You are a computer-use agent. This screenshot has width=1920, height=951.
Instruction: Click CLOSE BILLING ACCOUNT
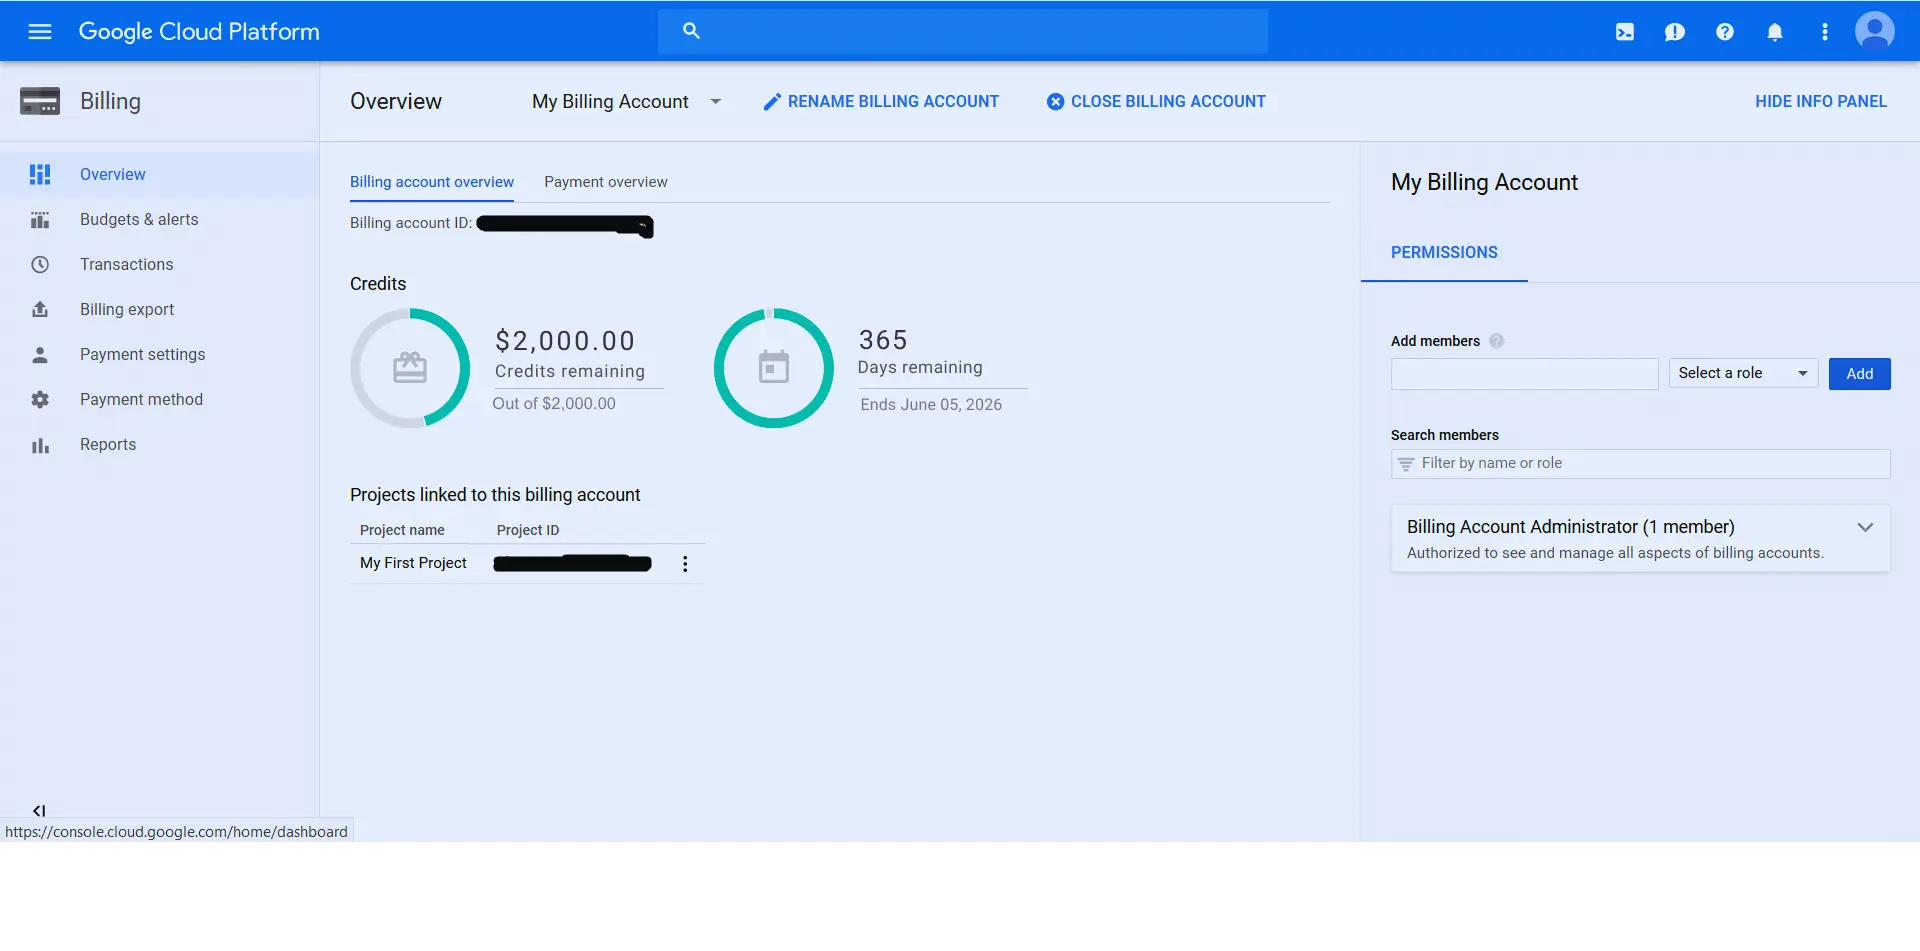click(1156, 102)
